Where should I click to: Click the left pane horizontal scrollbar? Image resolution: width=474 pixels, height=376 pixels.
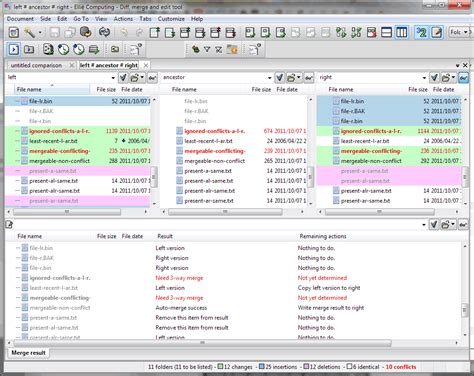click(67, 212)
